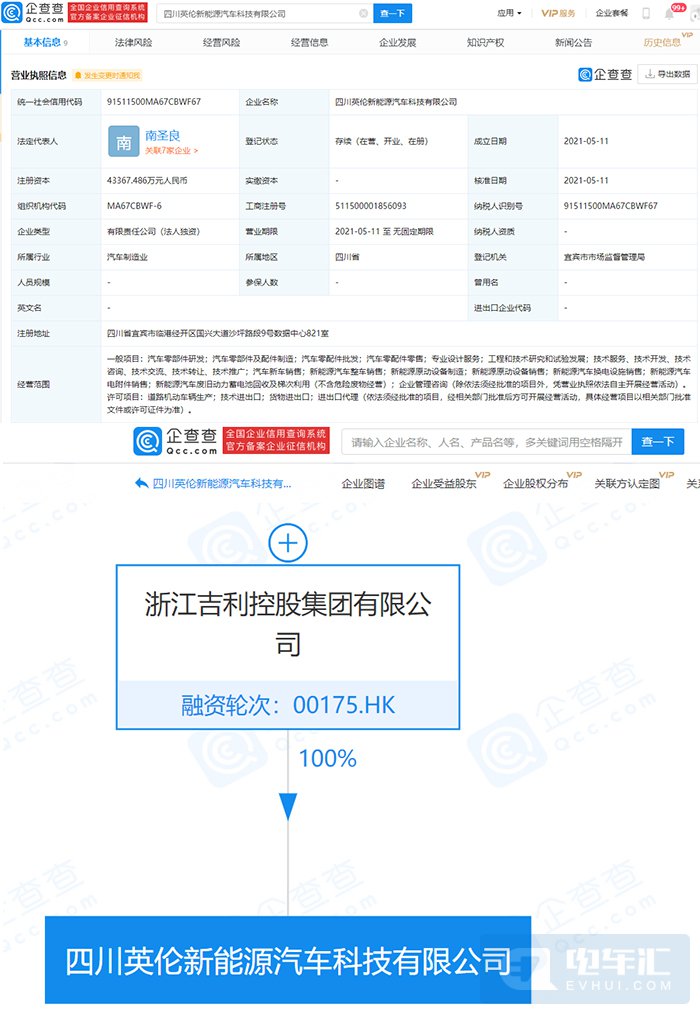Click the lower search input field

coord(487,442)
